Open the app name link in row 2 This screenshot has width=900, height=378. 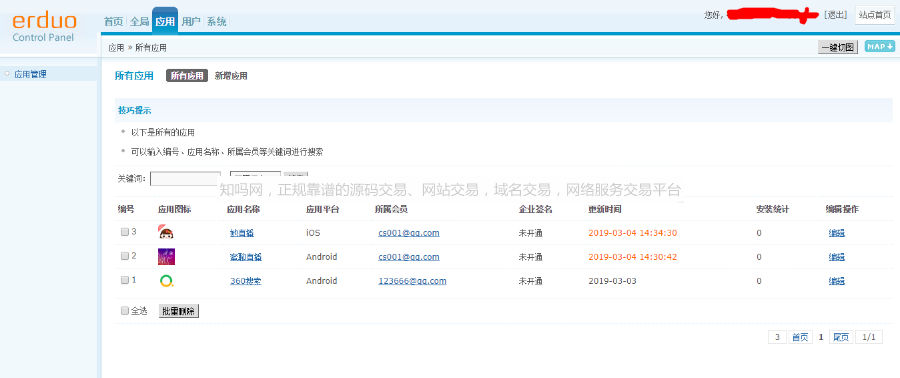coord(246,257)
